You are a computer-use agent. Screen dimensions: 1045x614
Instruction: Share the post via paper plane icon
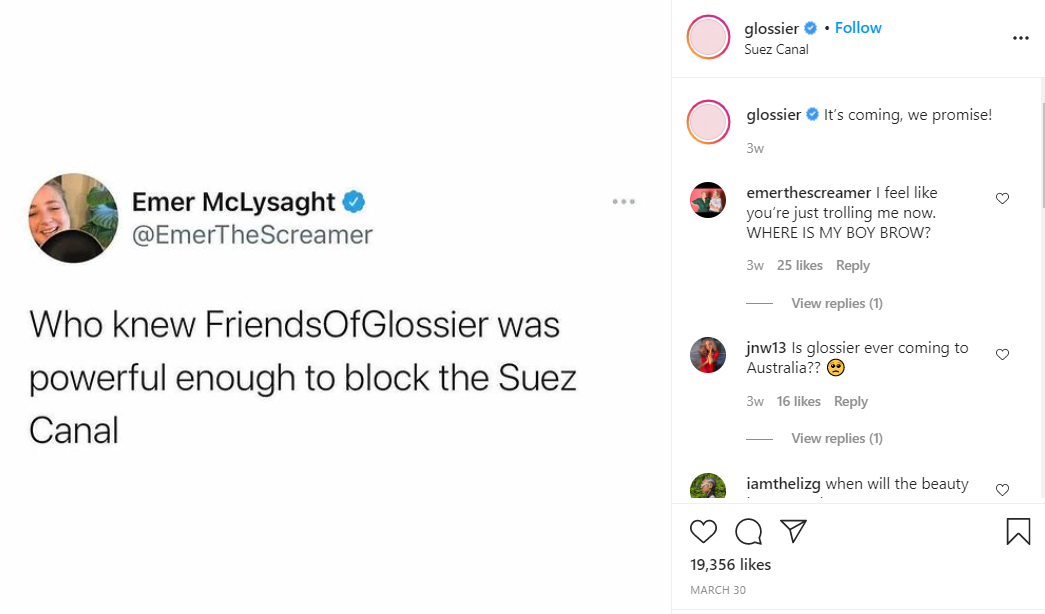pos(793,531)
